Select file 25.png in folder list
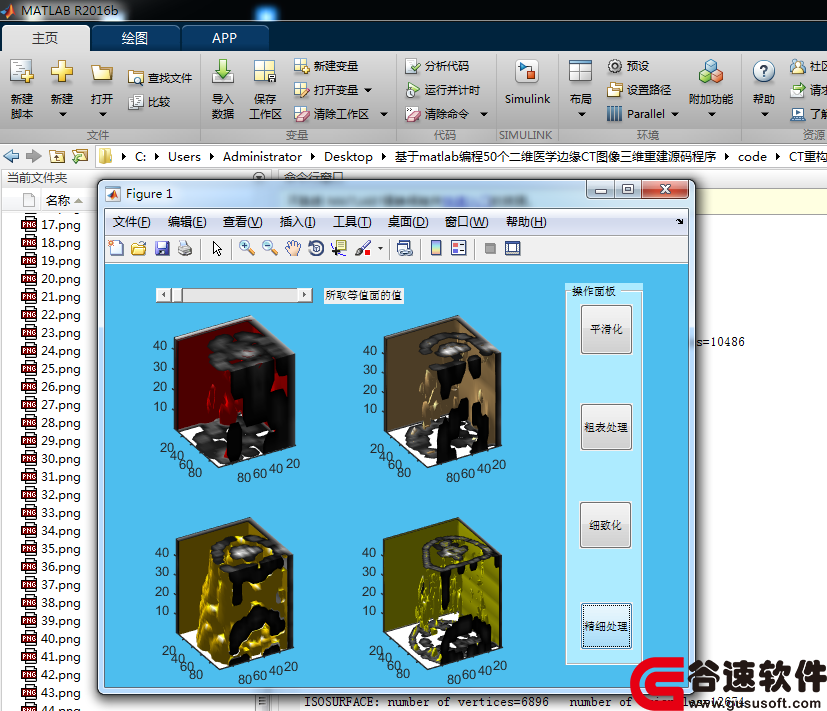The height and width of the screenshot is (711, 827). pos(51,369)
